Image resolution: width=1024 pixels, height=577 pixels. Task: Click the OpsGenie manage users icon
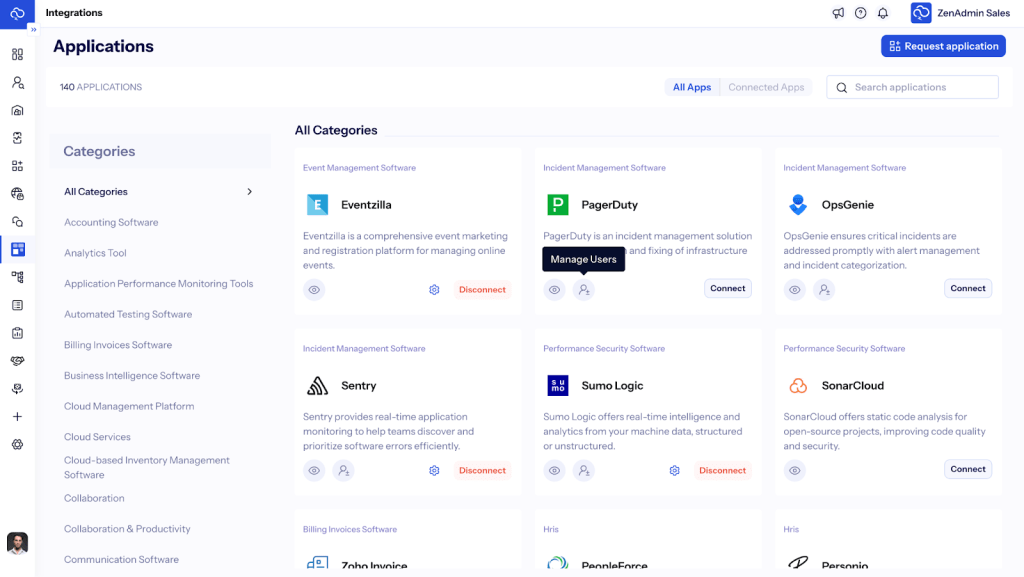point(824,290)
